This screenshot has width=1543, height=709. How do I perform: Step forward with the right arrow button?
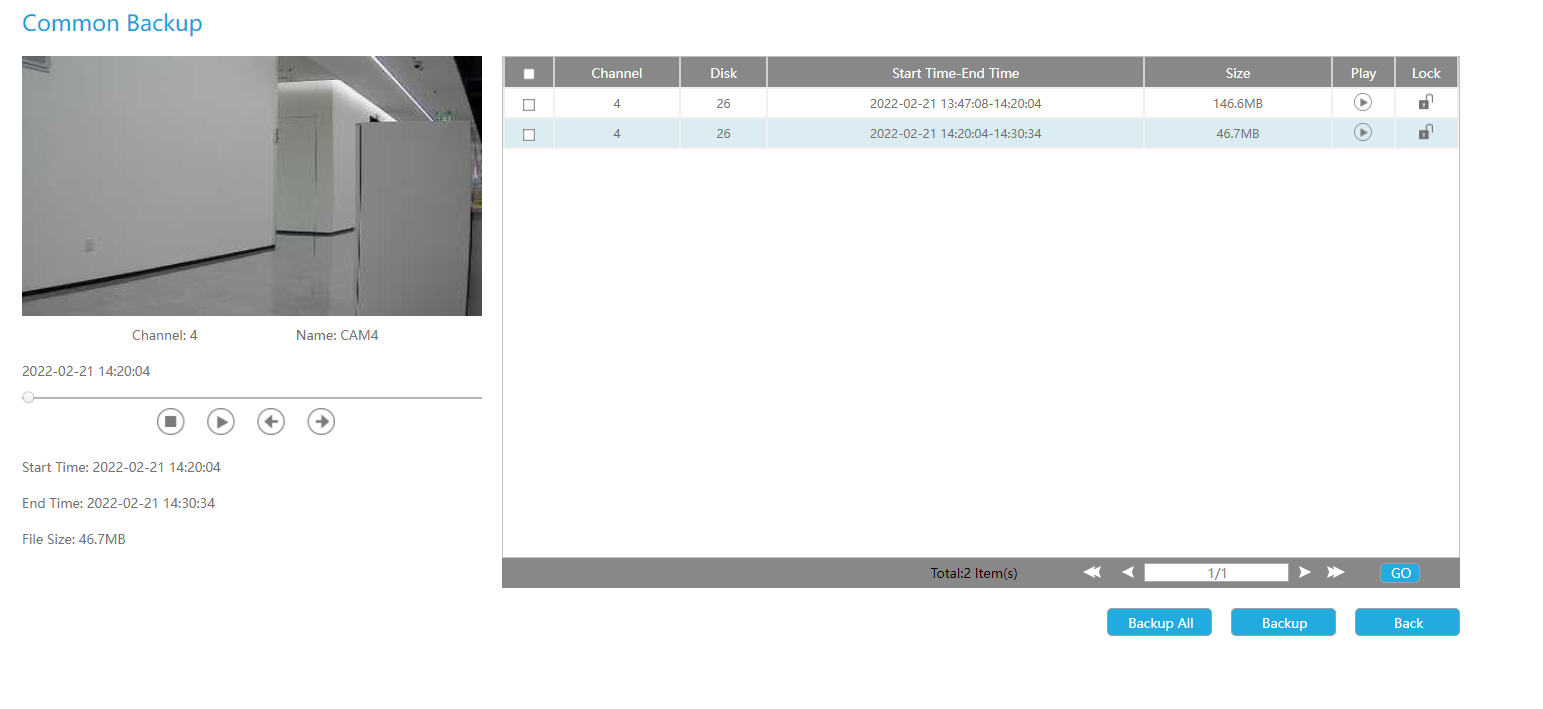tap(321, 422)
